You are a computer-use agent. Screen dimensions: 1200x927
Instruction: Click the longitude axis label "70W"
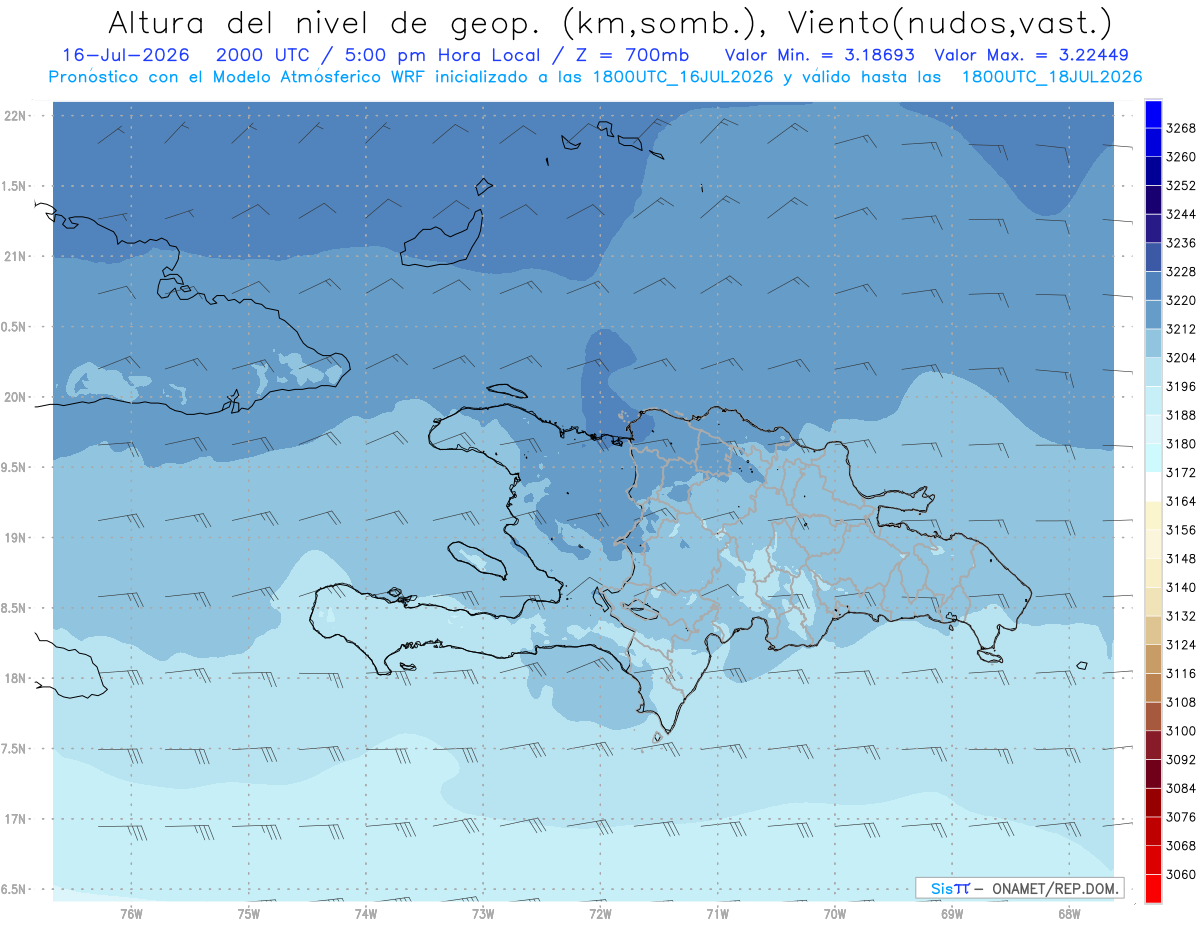[x=835, y=914]
